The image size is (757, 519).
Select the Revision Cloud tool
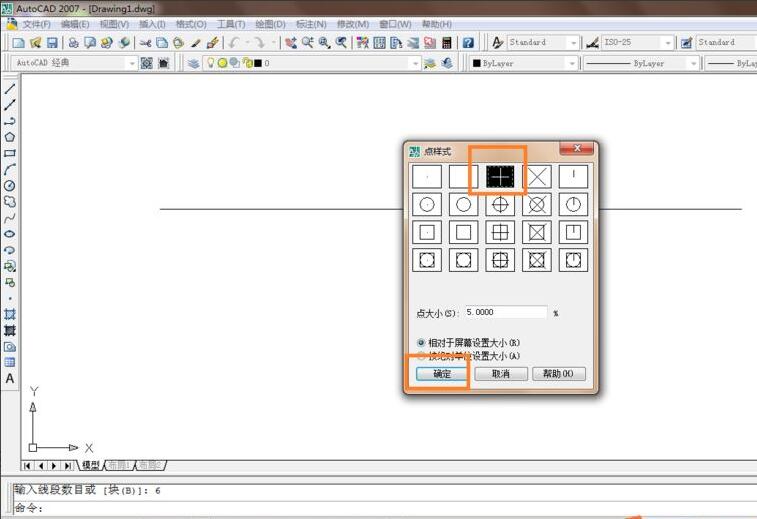point(10,201)
